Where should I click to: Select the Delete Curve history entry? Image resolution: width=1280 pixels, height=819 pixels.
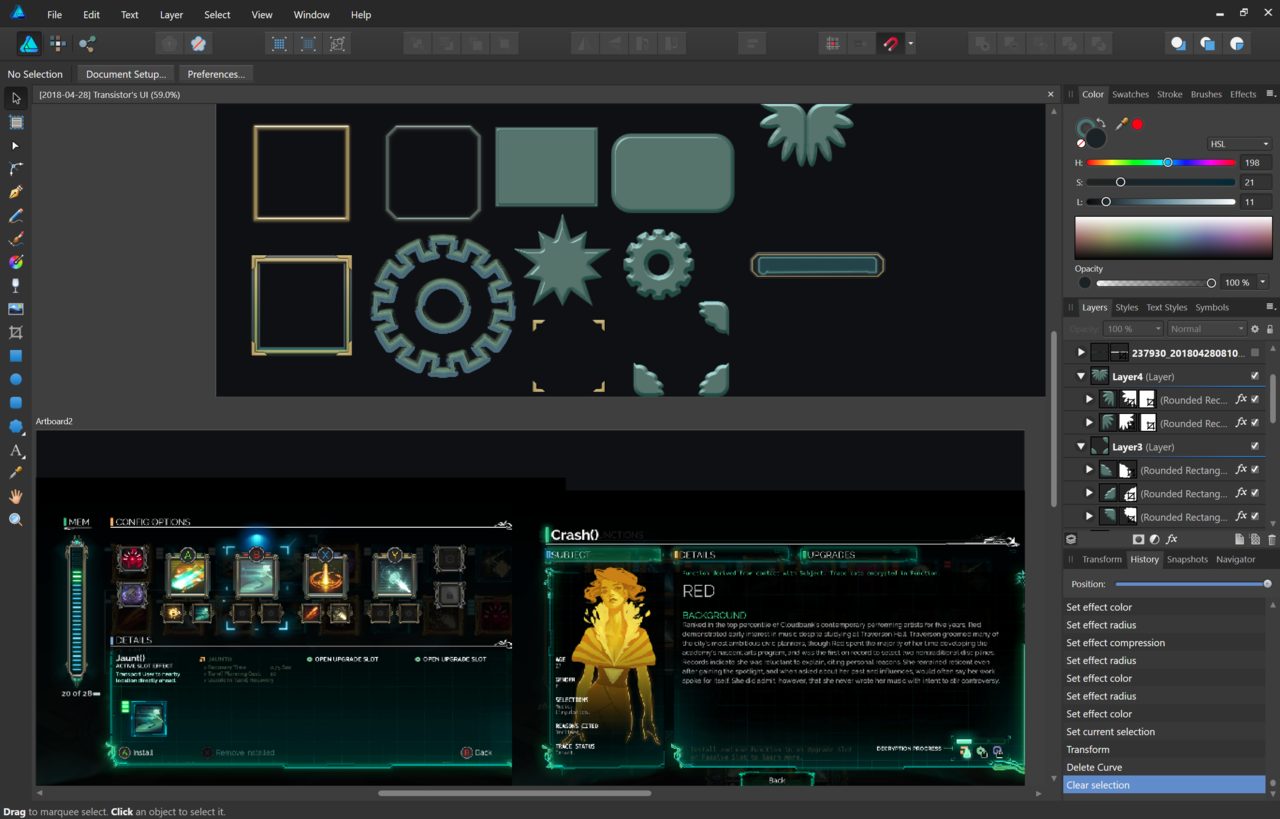point(1164,767)
